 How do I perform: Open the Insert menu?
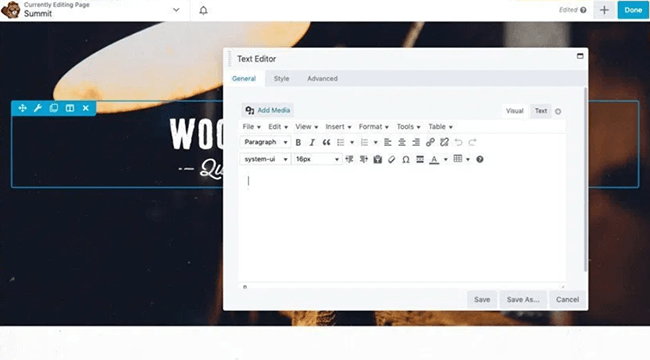338,126
